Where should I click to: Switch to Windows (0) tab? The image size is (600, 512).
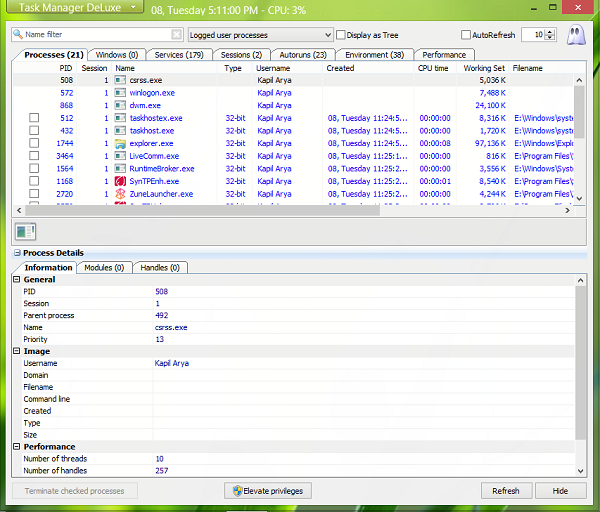(x=117, y=55)
